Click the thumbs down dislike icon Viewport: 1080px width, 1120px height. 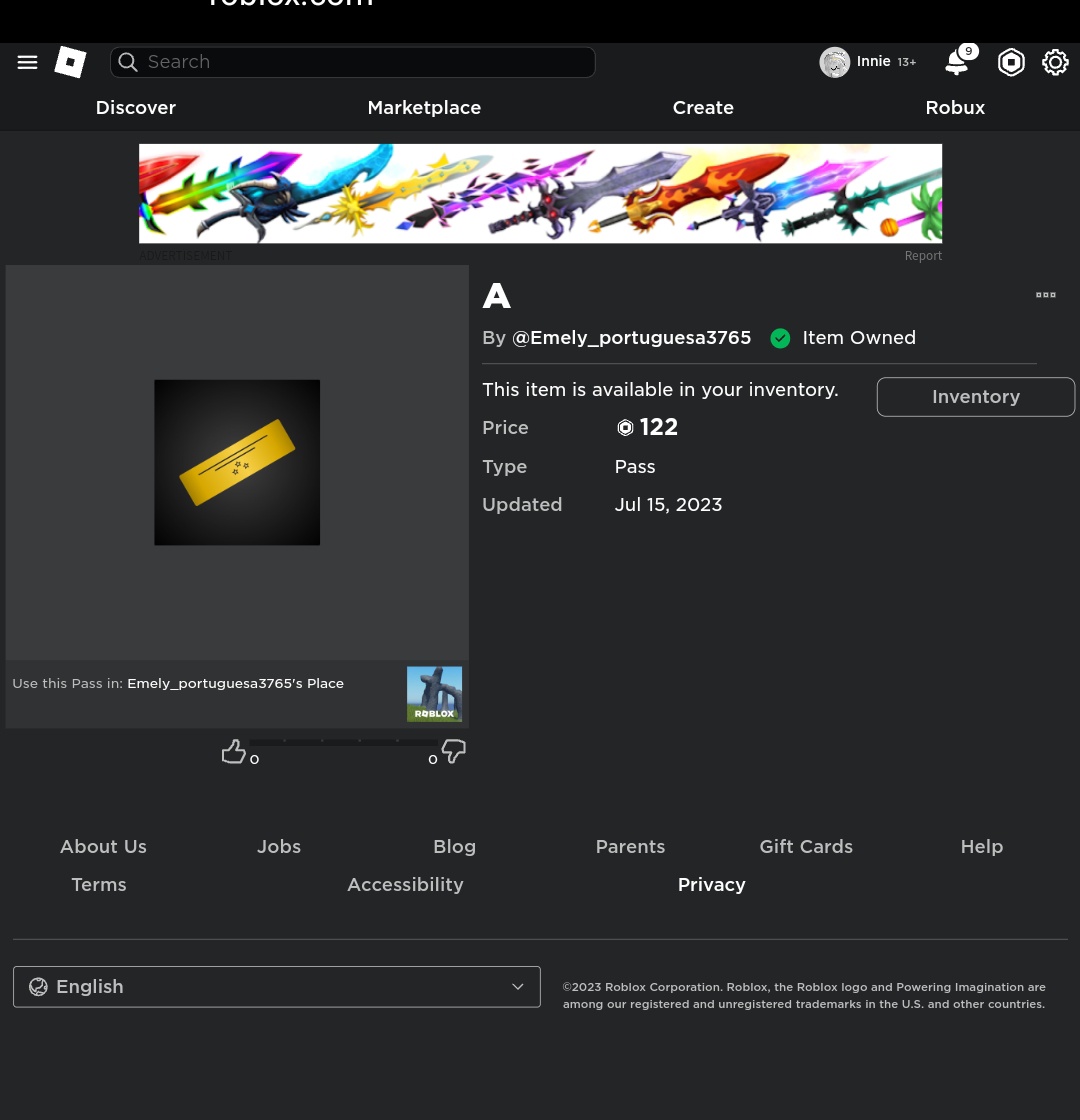(x=454, y=751)
